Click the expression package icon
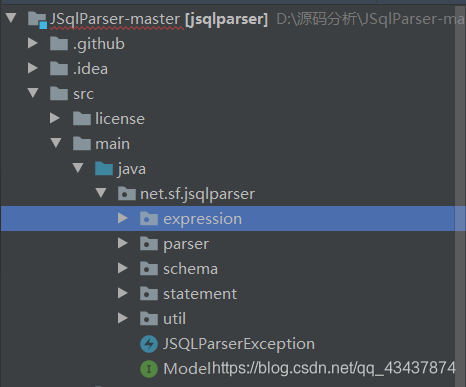 point(149,219)
